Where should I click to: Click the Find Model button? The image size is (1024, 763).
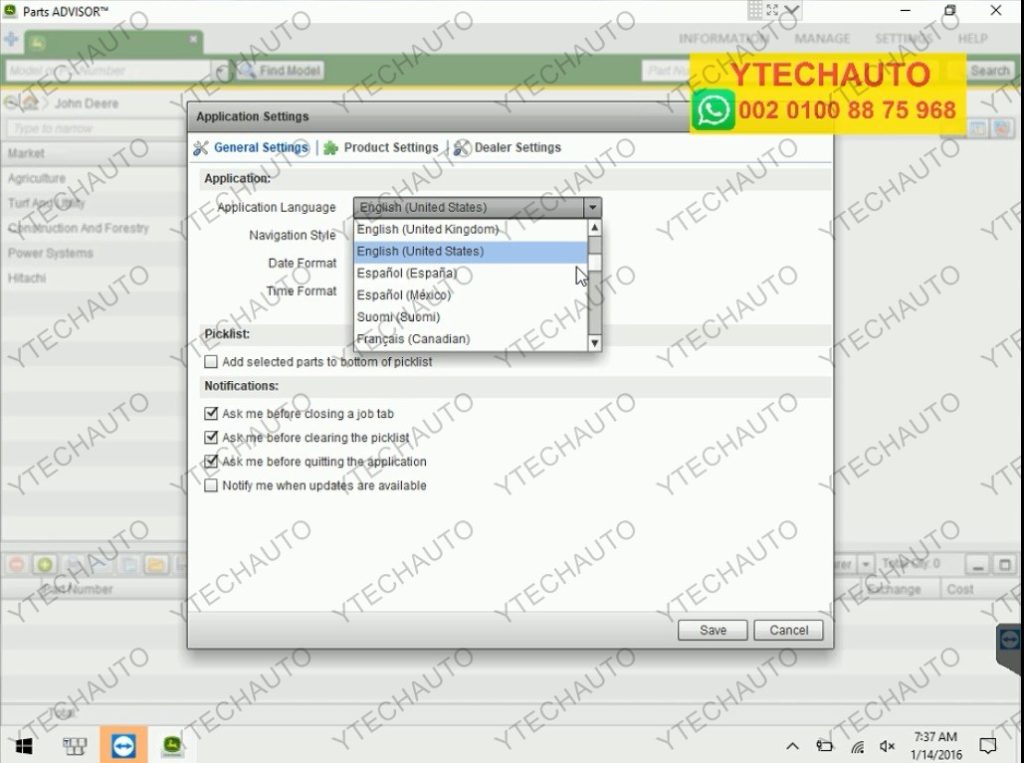click(280, 71)
